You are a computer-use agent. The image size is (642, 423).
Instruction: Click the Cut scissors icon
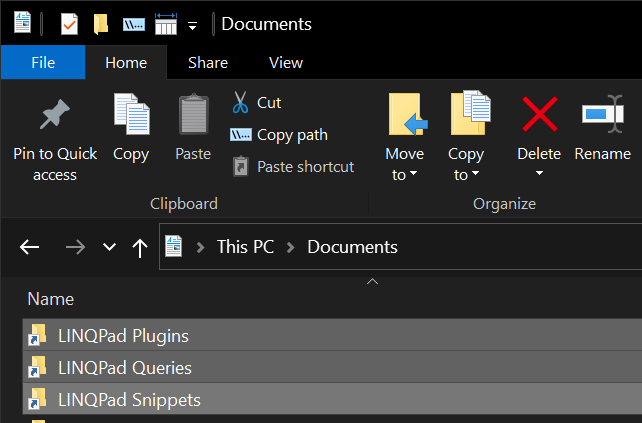click(x=240, y=102)
